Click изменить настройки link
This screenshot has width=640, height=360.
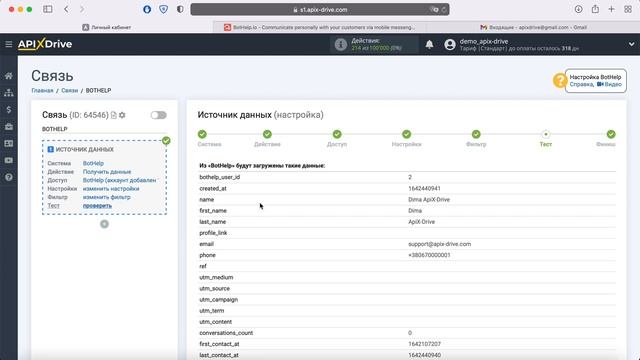click(111, 189)
